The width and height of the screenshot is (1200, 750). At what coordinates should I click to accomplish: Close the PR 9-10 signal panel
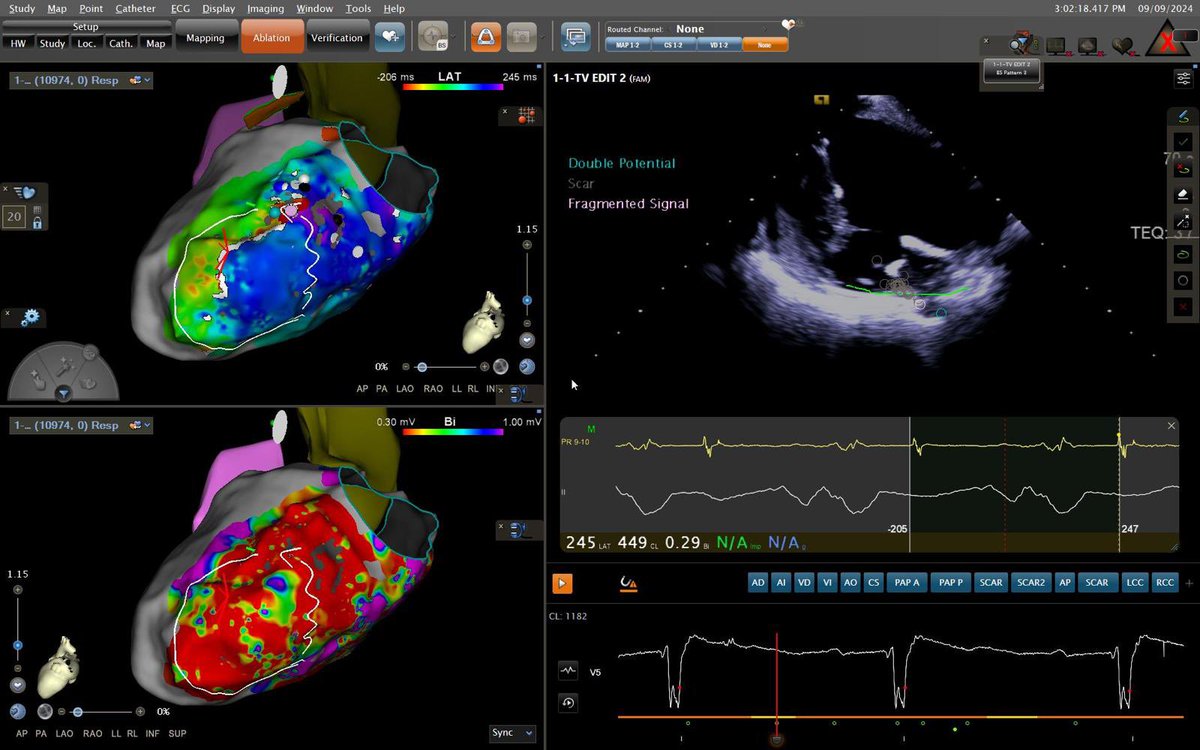tap(1171, 426)
